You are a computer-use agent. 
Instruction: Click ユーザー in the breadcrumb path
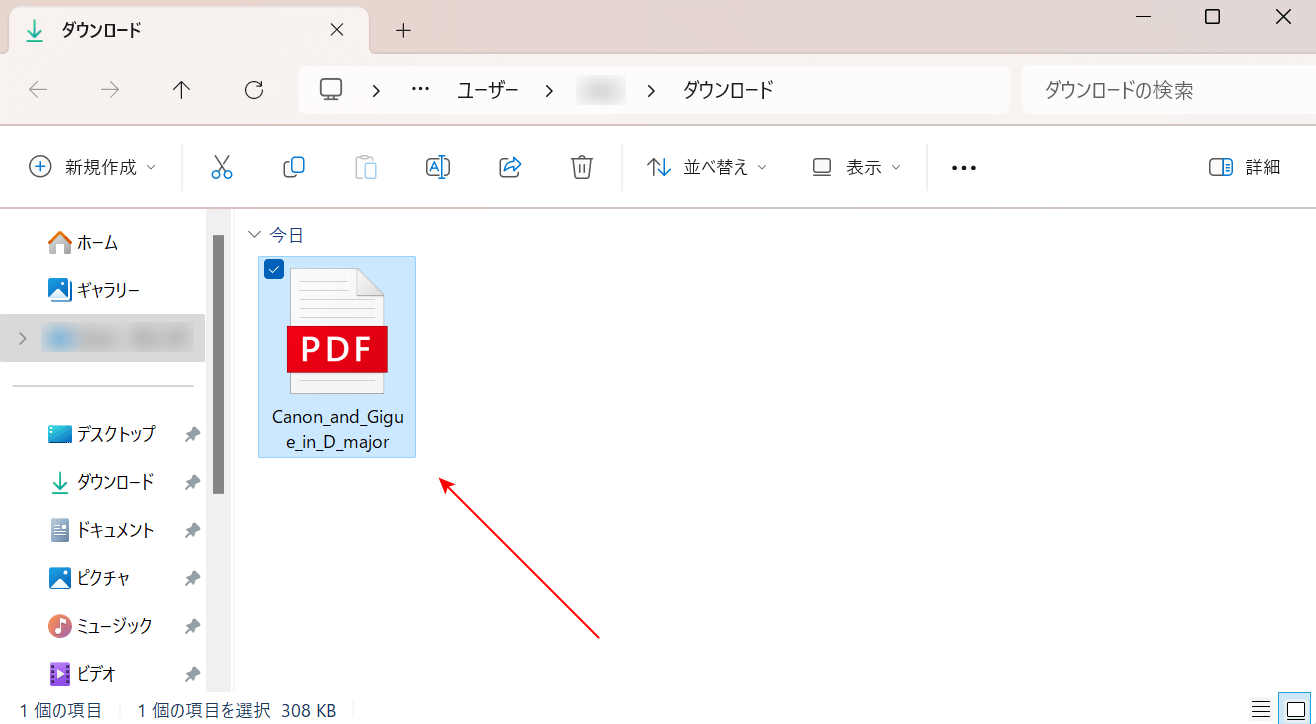click(x=488, y=90)
